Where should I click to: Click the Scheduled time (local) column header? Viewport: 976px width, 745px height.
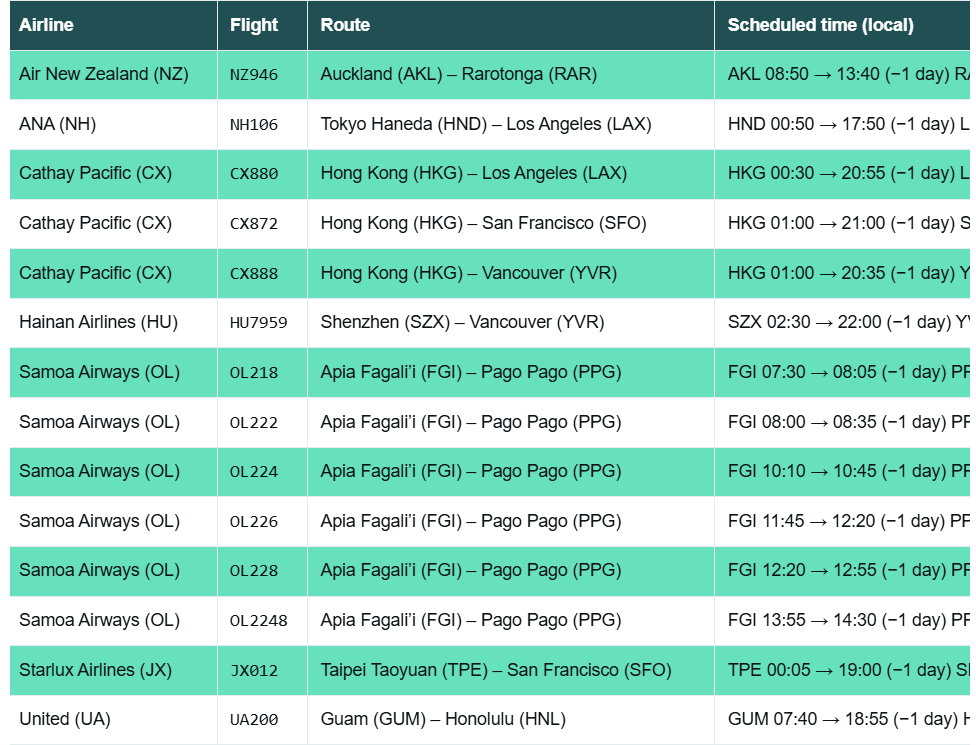pyautogui.click(x=820, y=25)
